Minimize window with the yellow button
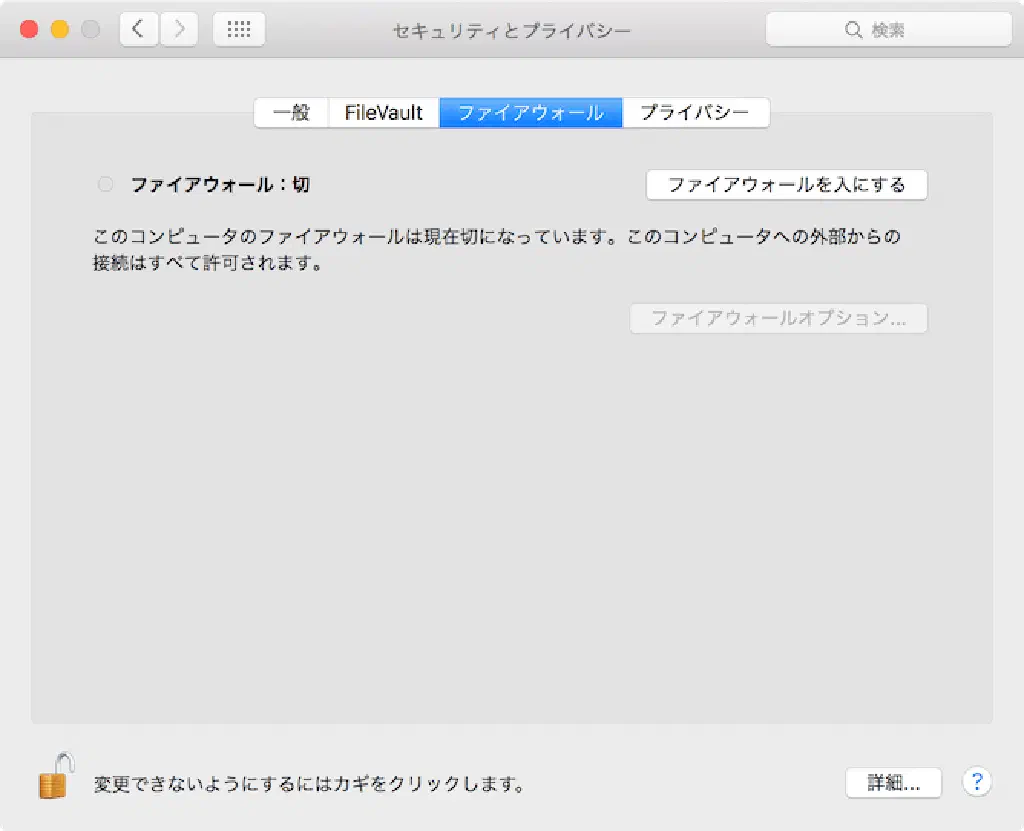 point(60,30)
